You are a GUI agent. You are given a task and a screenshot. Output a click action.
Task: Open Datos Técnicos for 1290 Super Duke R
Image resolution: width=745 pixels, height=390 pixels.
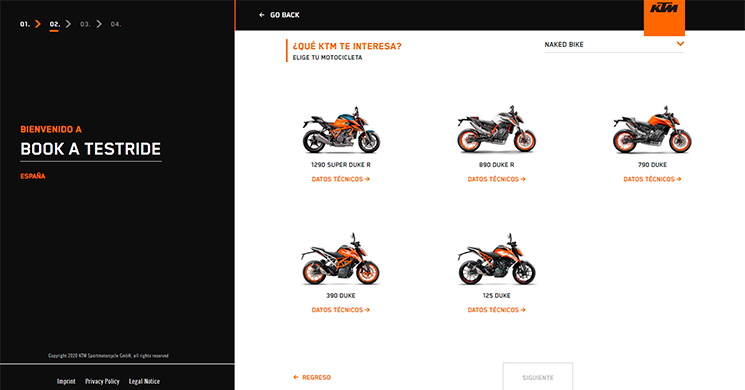tap(341, 180)
